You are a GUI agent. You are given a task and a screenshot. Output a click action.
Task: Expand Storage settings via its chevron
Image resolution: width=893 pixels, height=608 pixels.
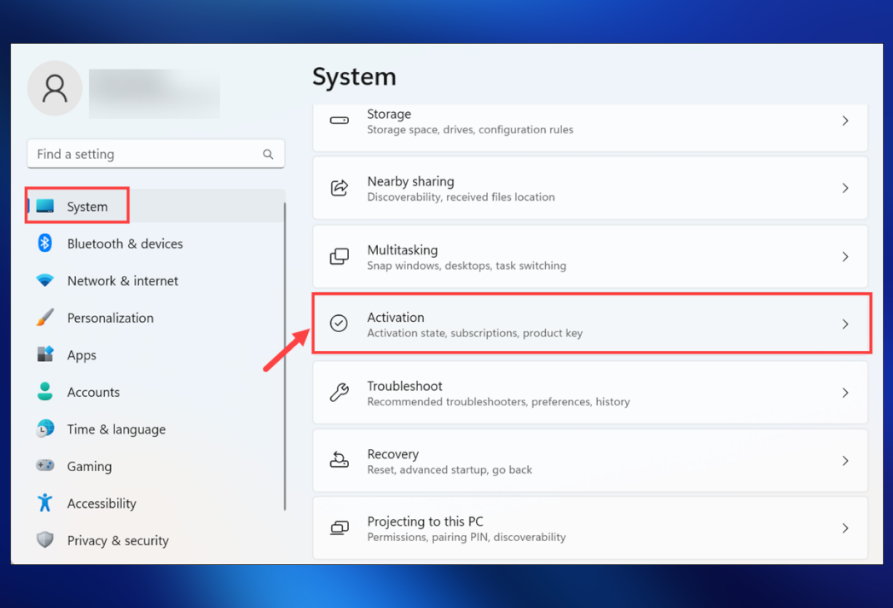pos(845,121)
